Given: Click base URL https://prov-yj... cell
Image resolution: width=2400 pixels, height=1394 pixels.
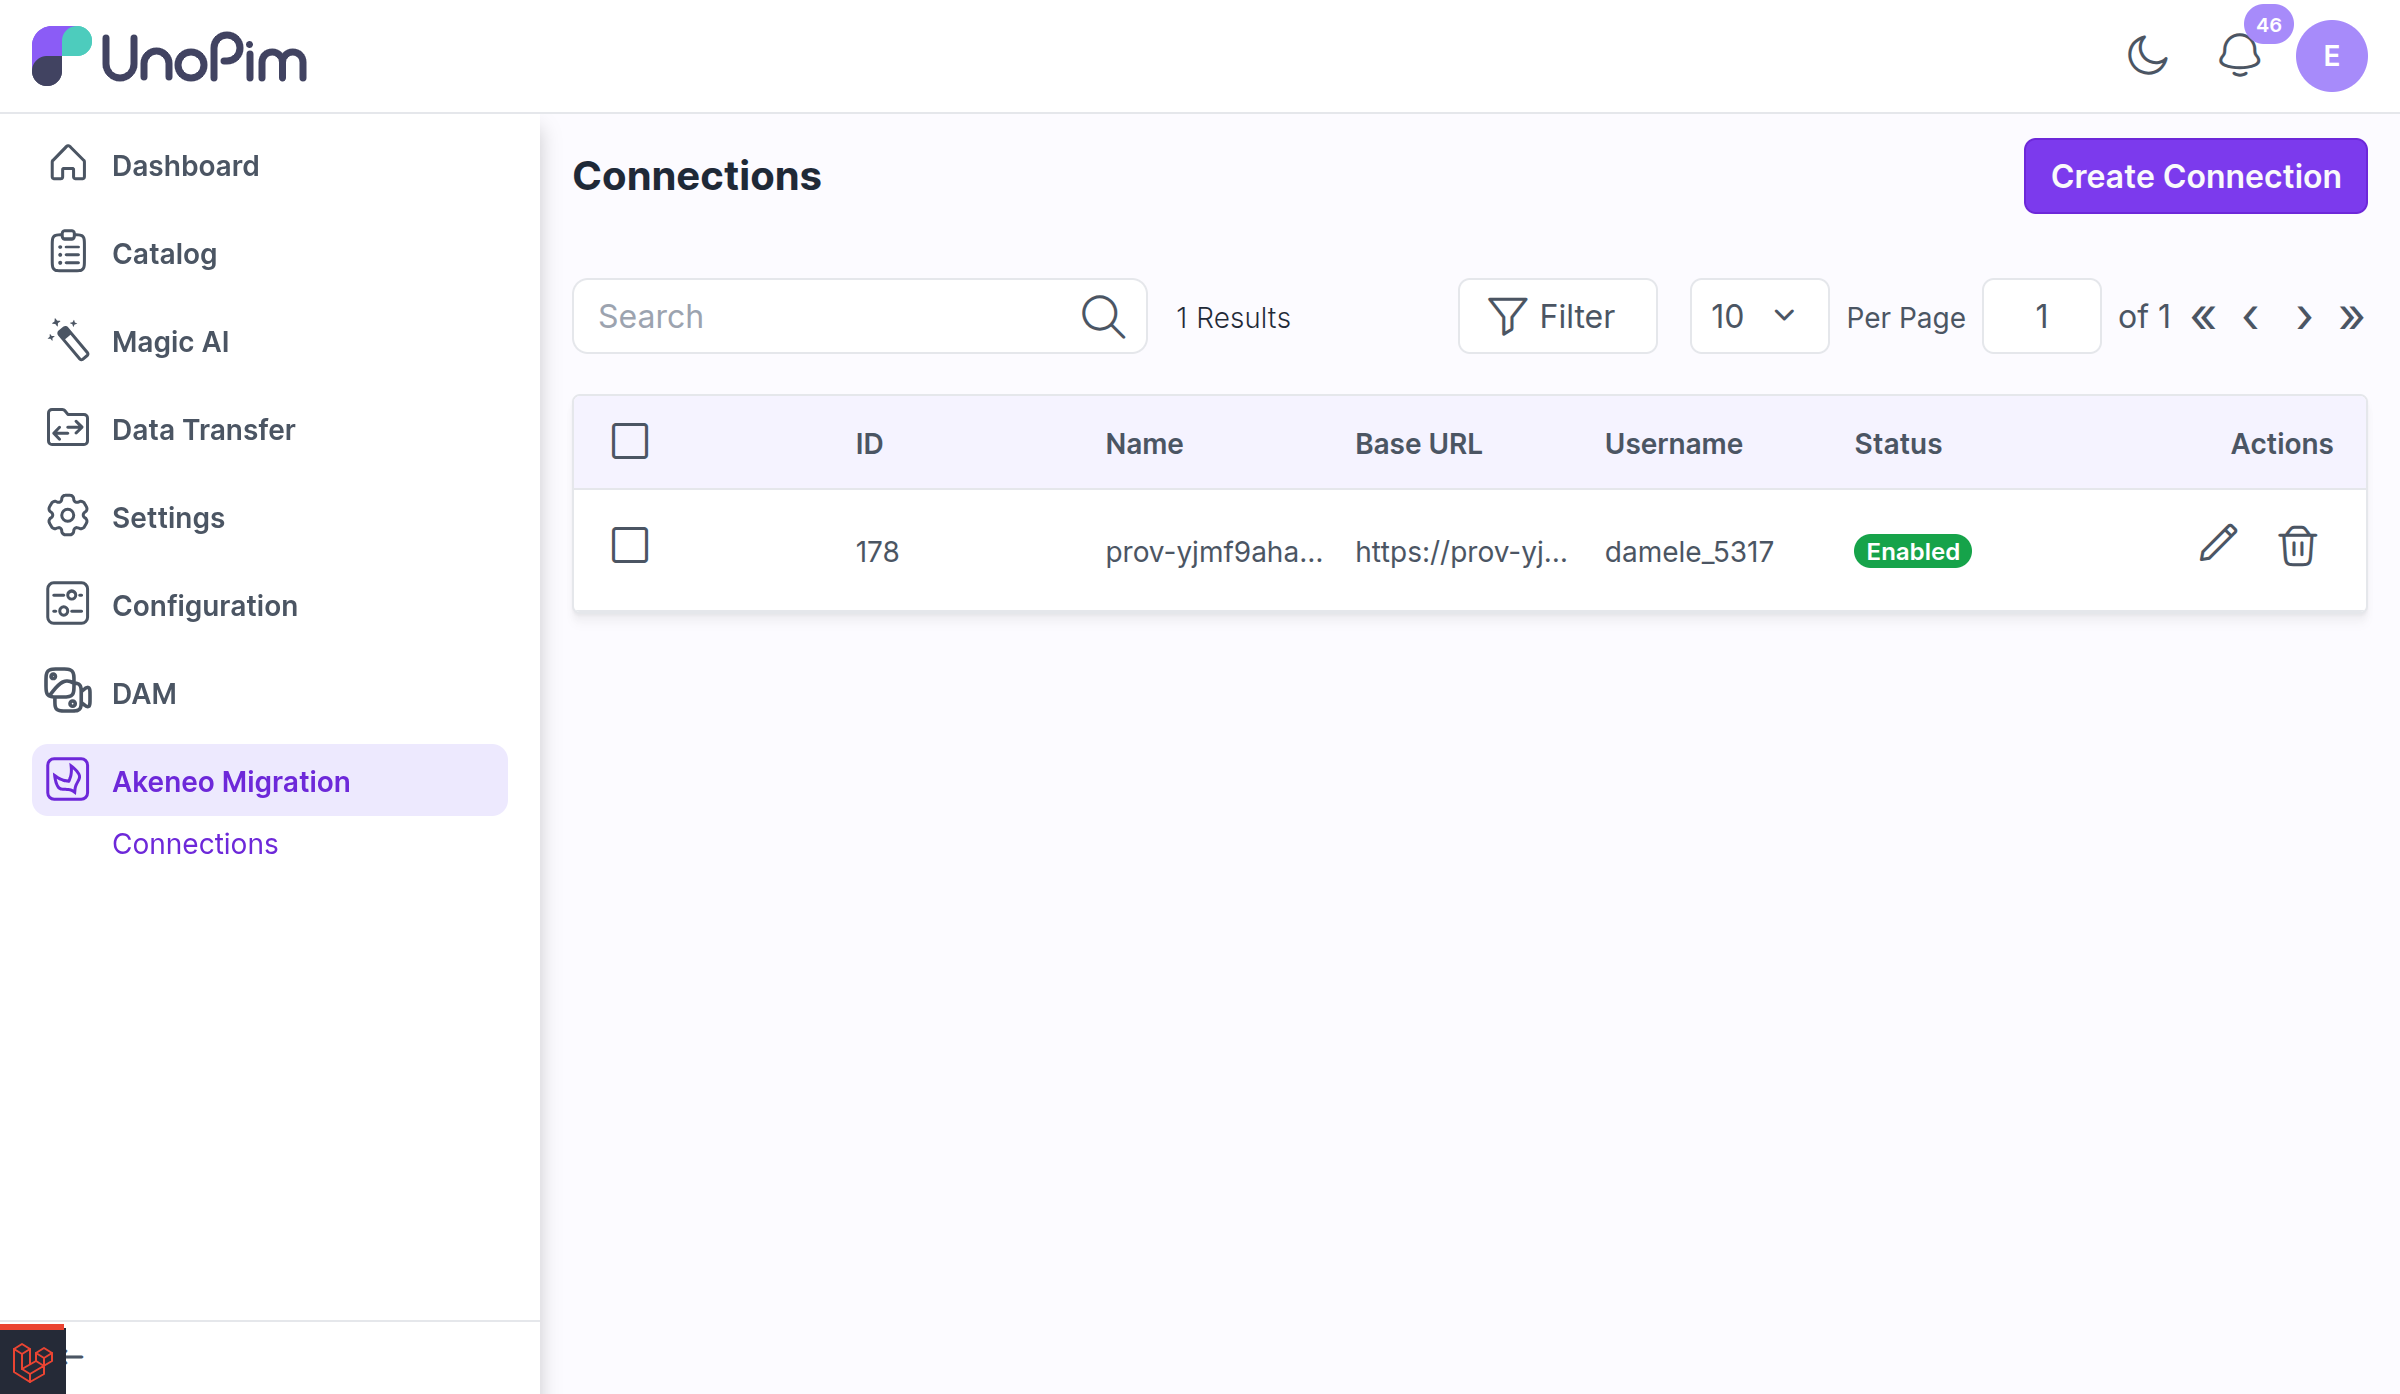Looking at the screenshot, I should [x=1461, y=551].
